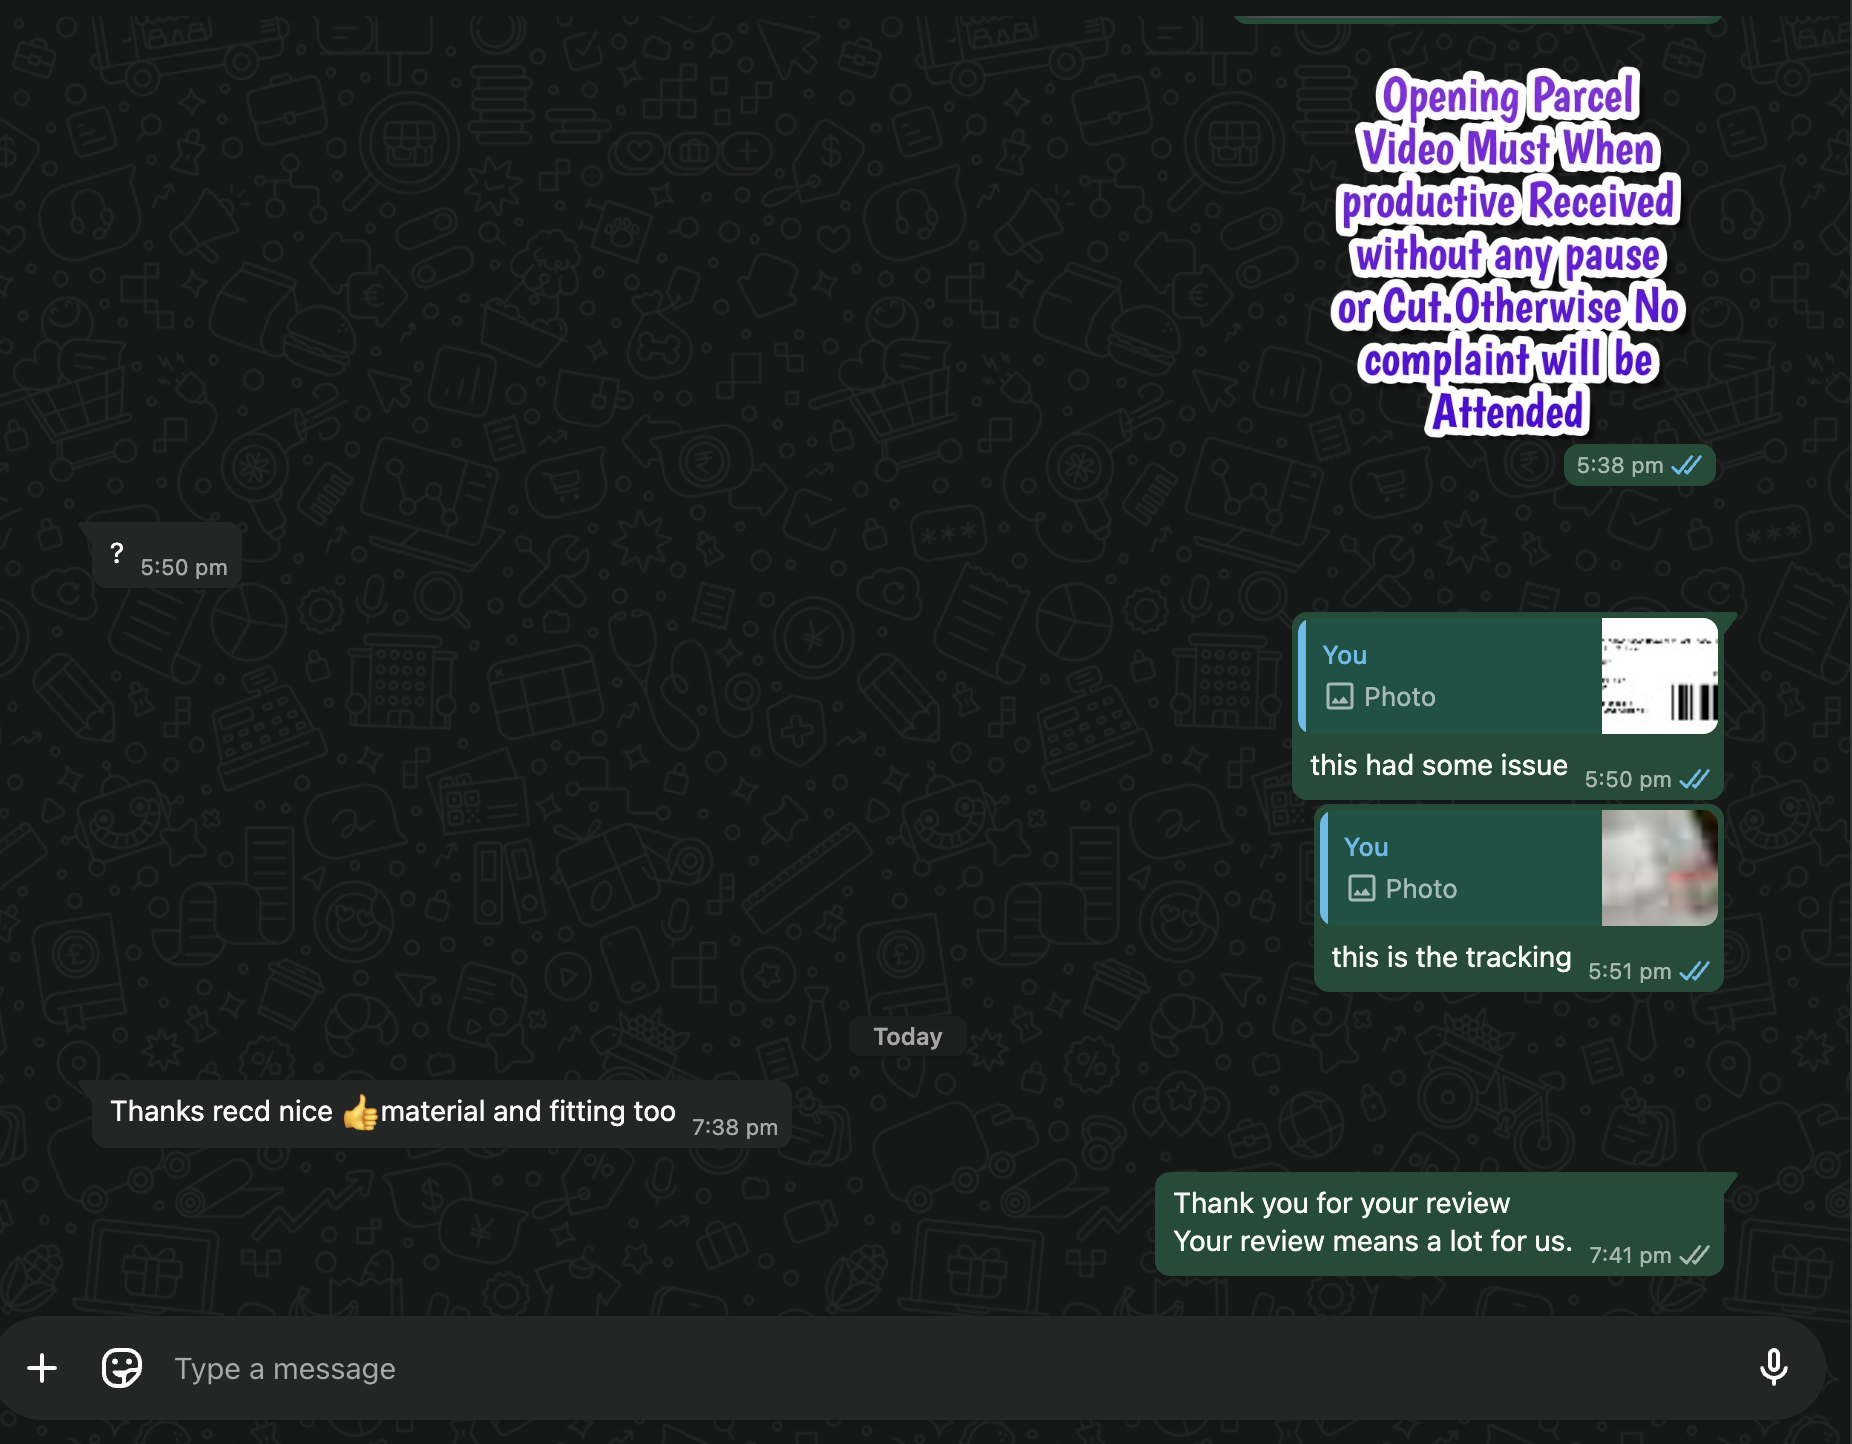
Task: Click the Today date separator
Action: coord(907,1036)
